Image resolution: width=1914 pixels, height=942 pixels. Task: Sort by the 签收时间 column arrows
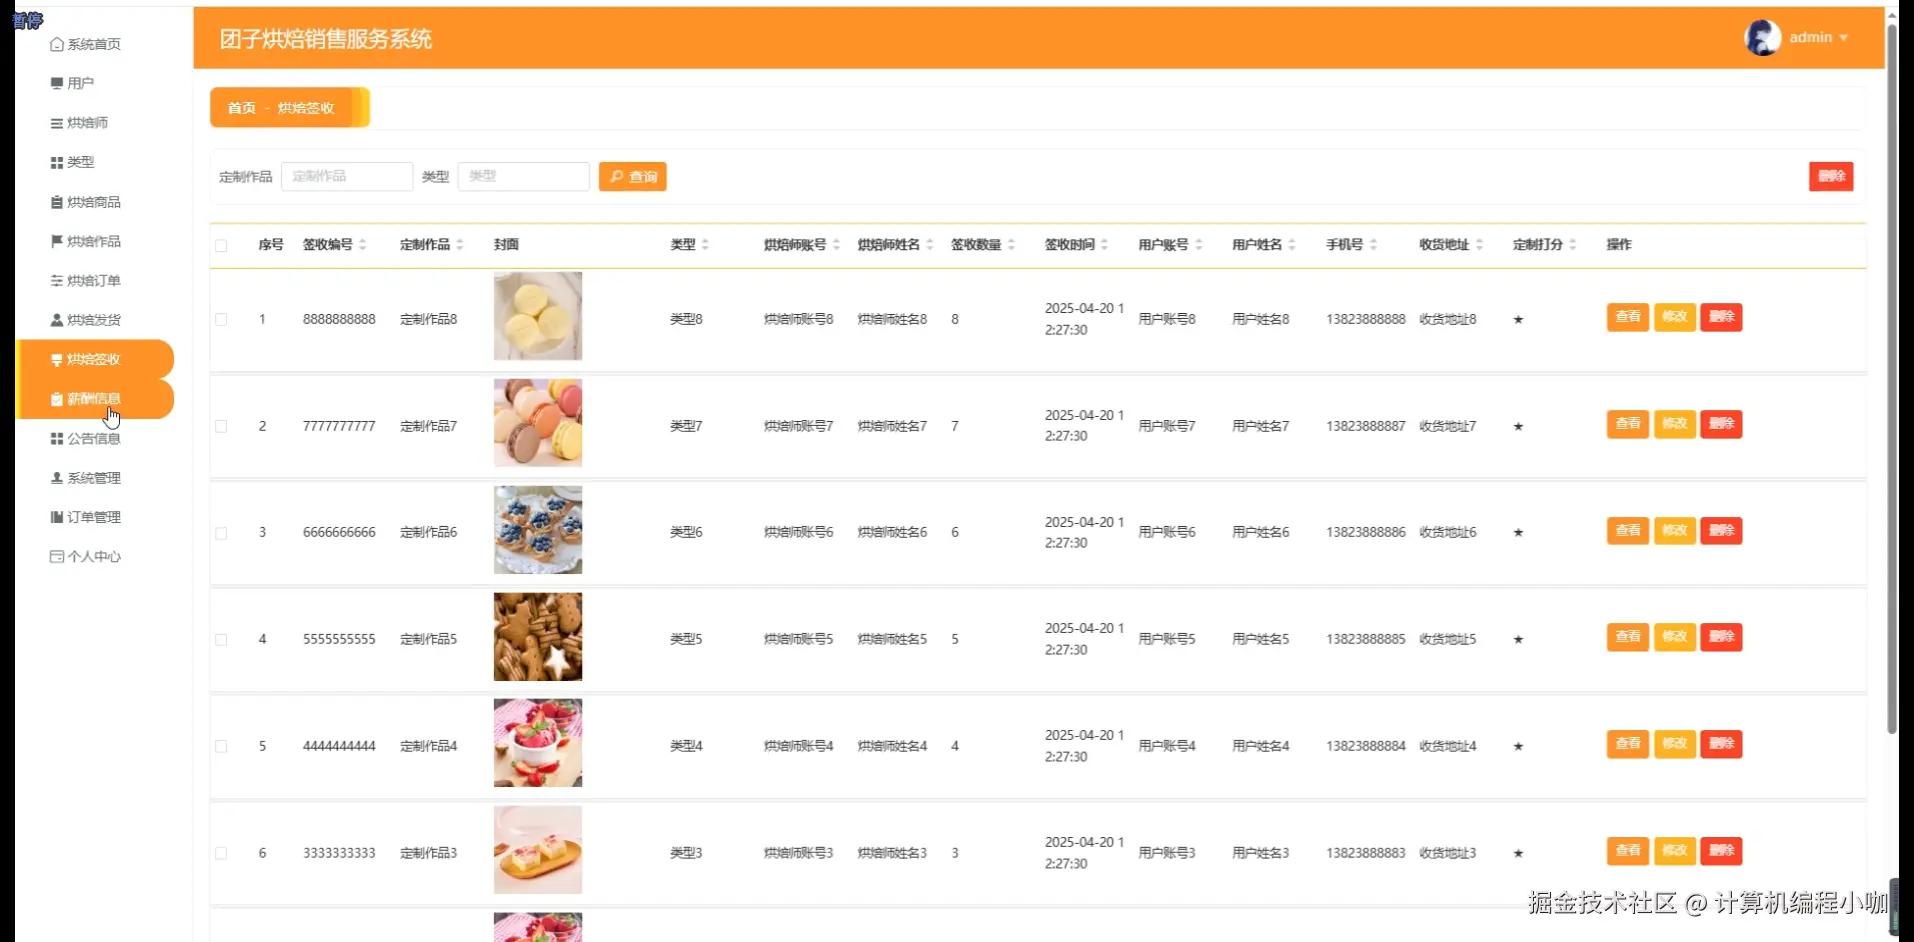pos(1105,245)
